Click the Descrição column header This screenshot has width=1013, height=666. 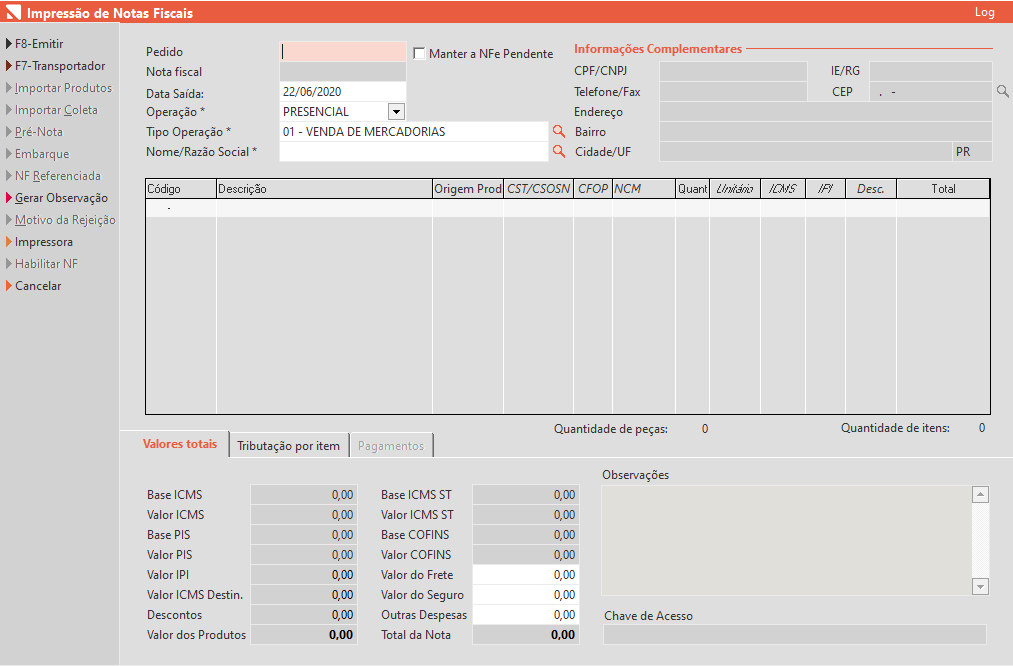click(x=324, y=189)
